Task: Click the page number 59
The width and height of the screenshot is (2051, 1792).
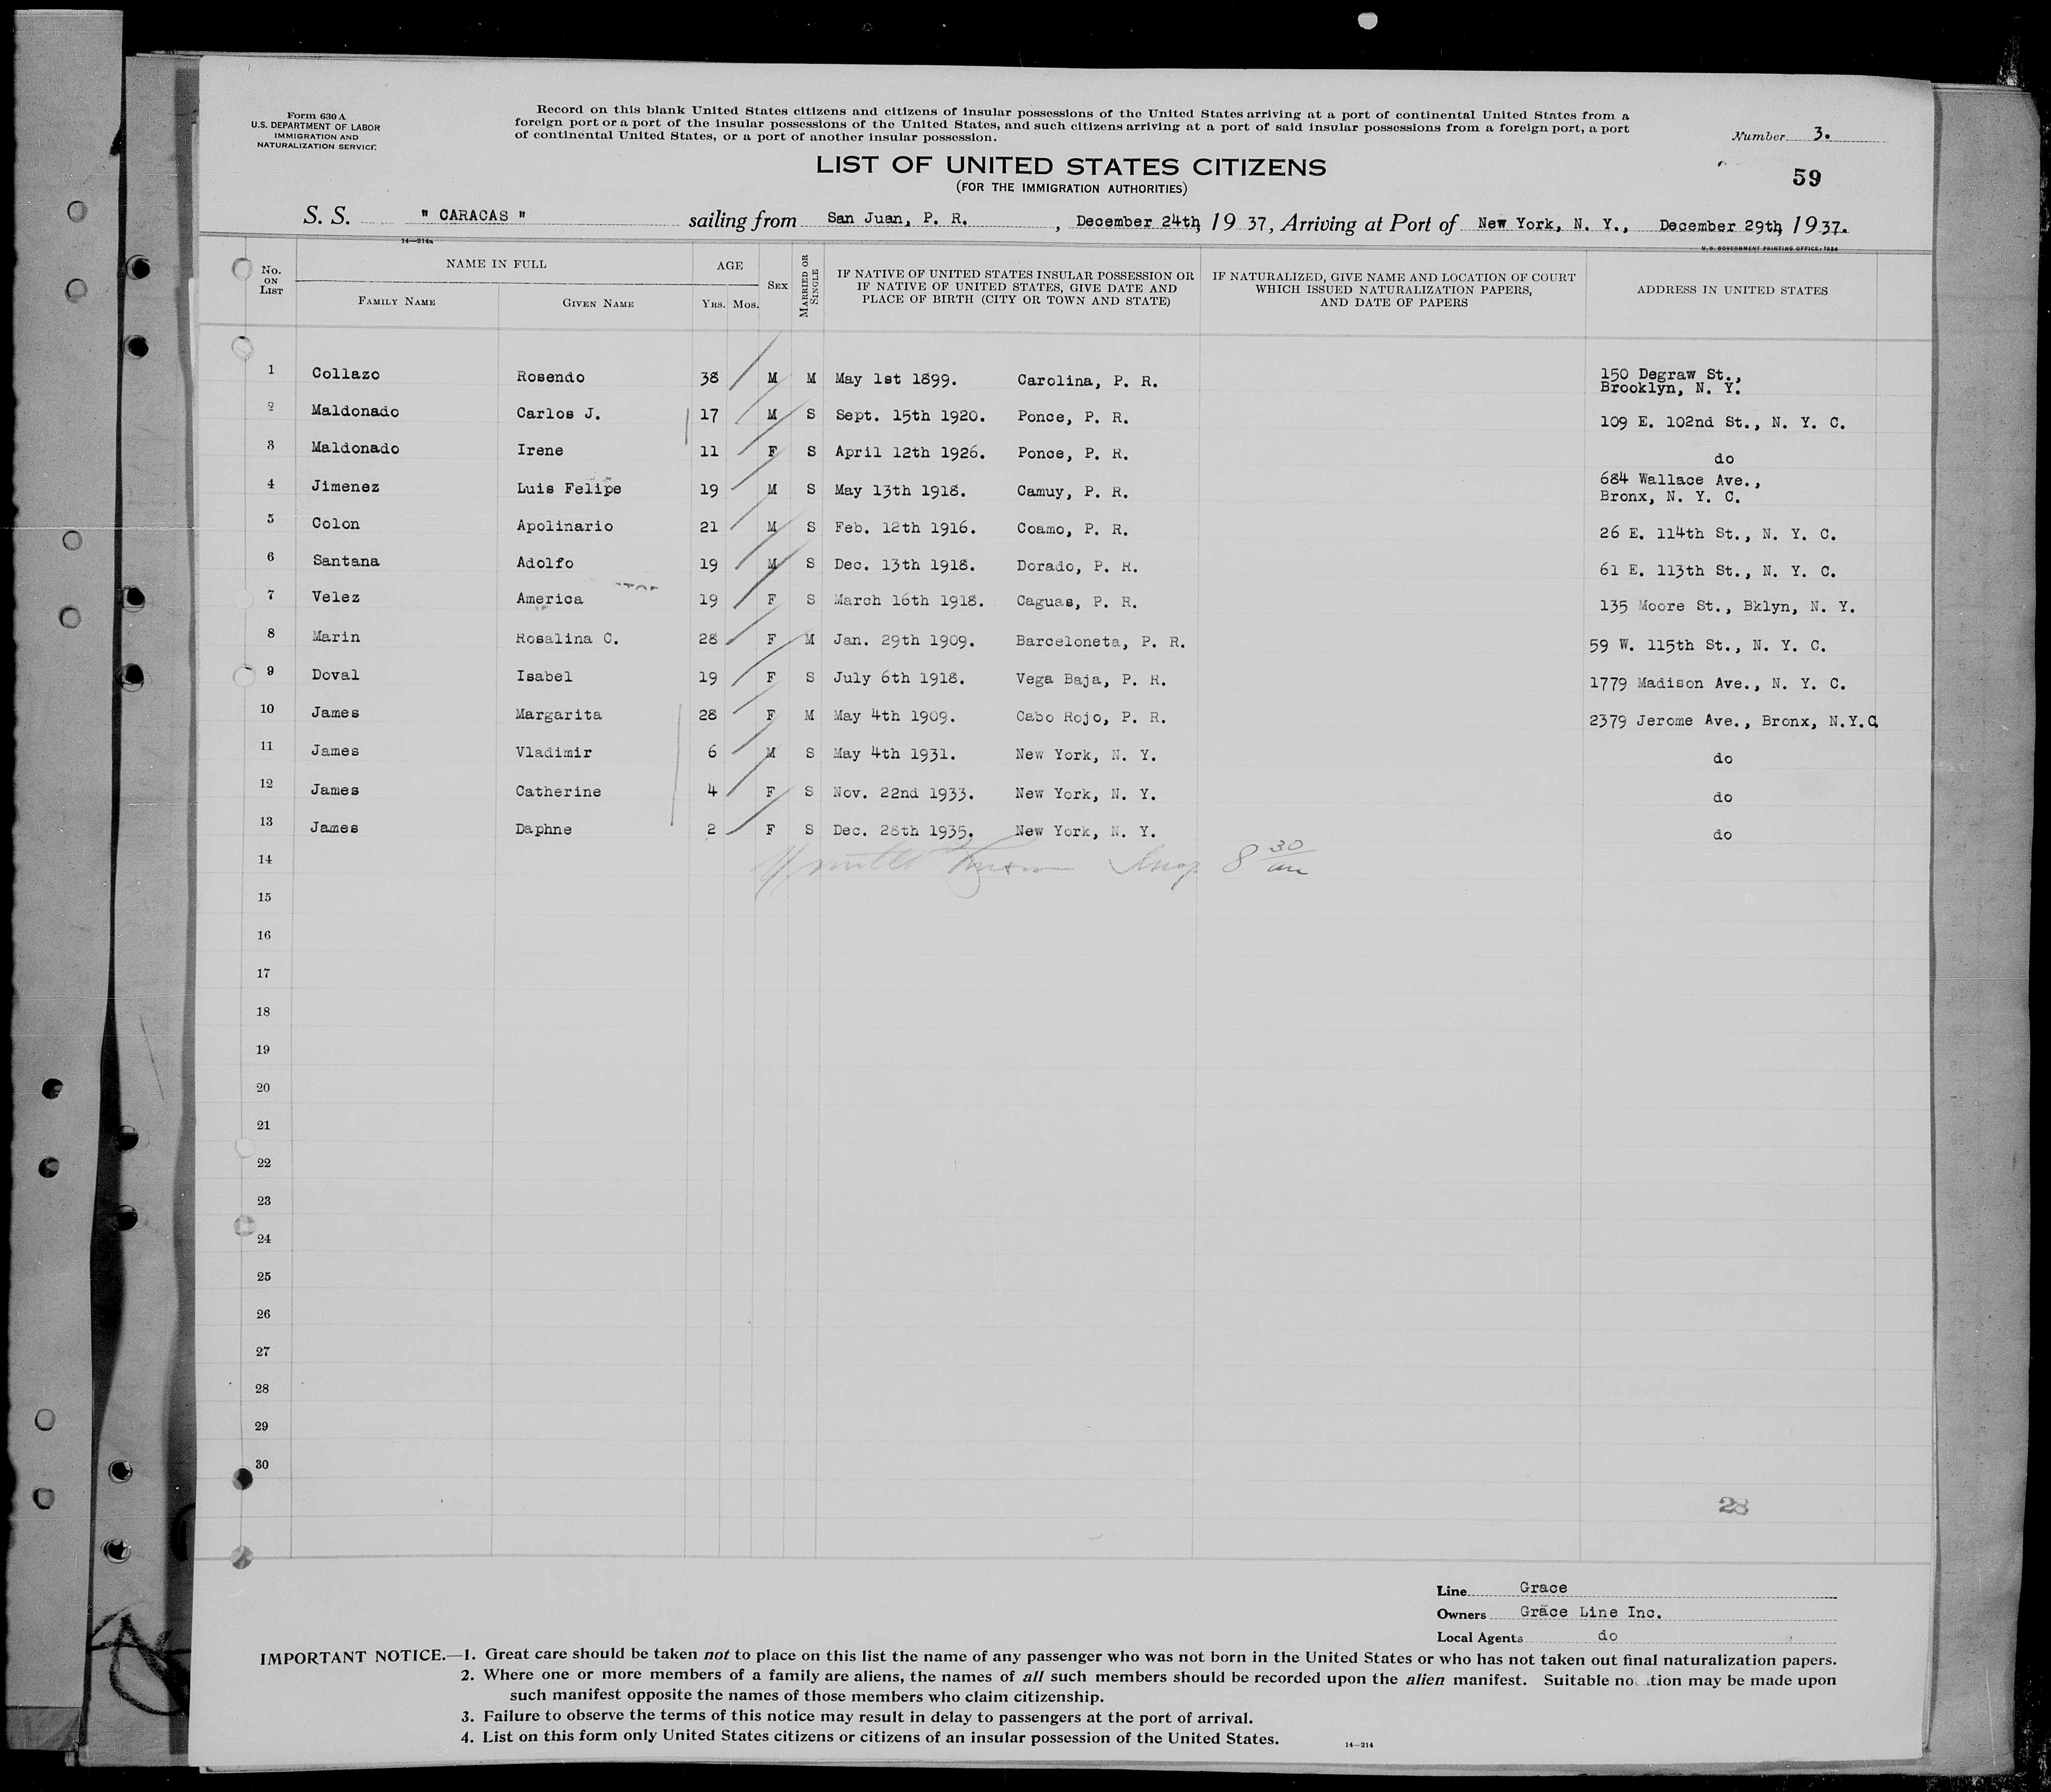Action: pos(1806,178)
